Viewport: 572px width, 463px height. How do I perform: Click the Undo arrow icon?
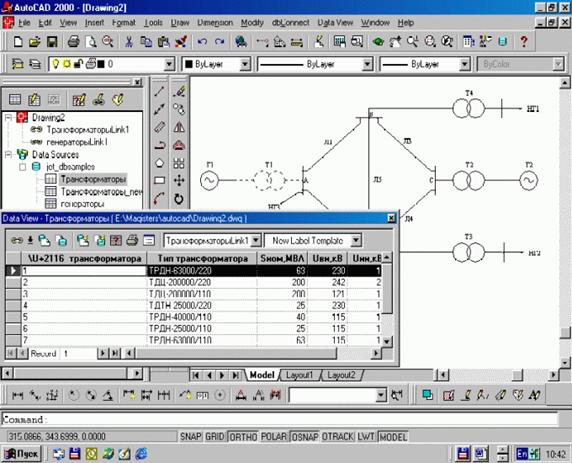(202, 42)
